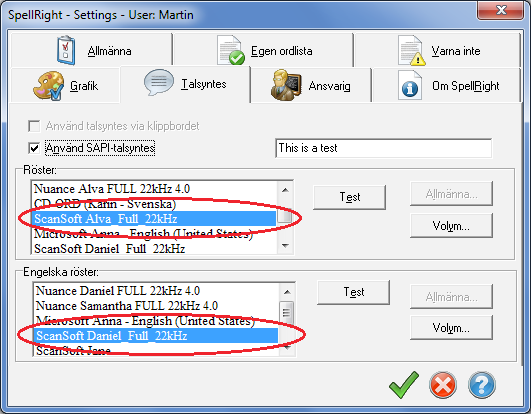Click down arrow of Röster list scrollbar
The width and height of the screenshot is (531, 414).
285,246
